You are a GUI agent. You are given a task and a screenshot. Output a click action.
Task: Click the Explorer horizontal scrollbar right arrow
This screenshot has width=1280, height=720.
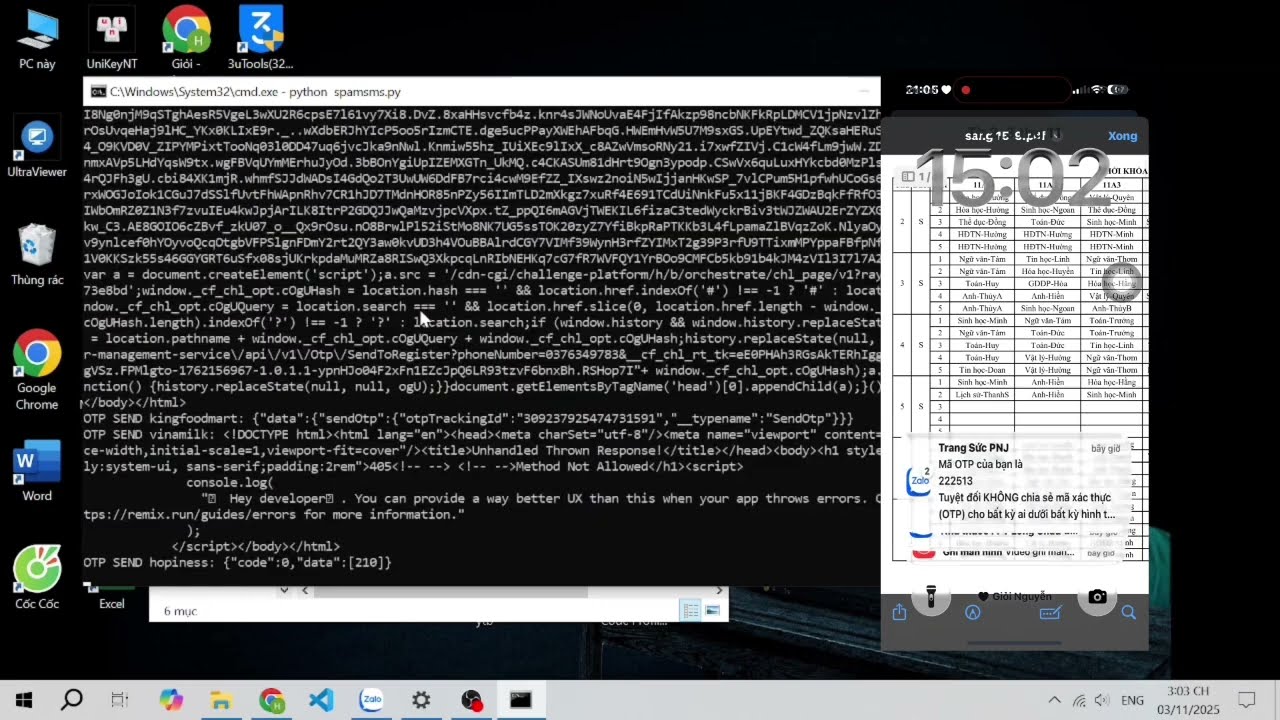click(718, 591)
